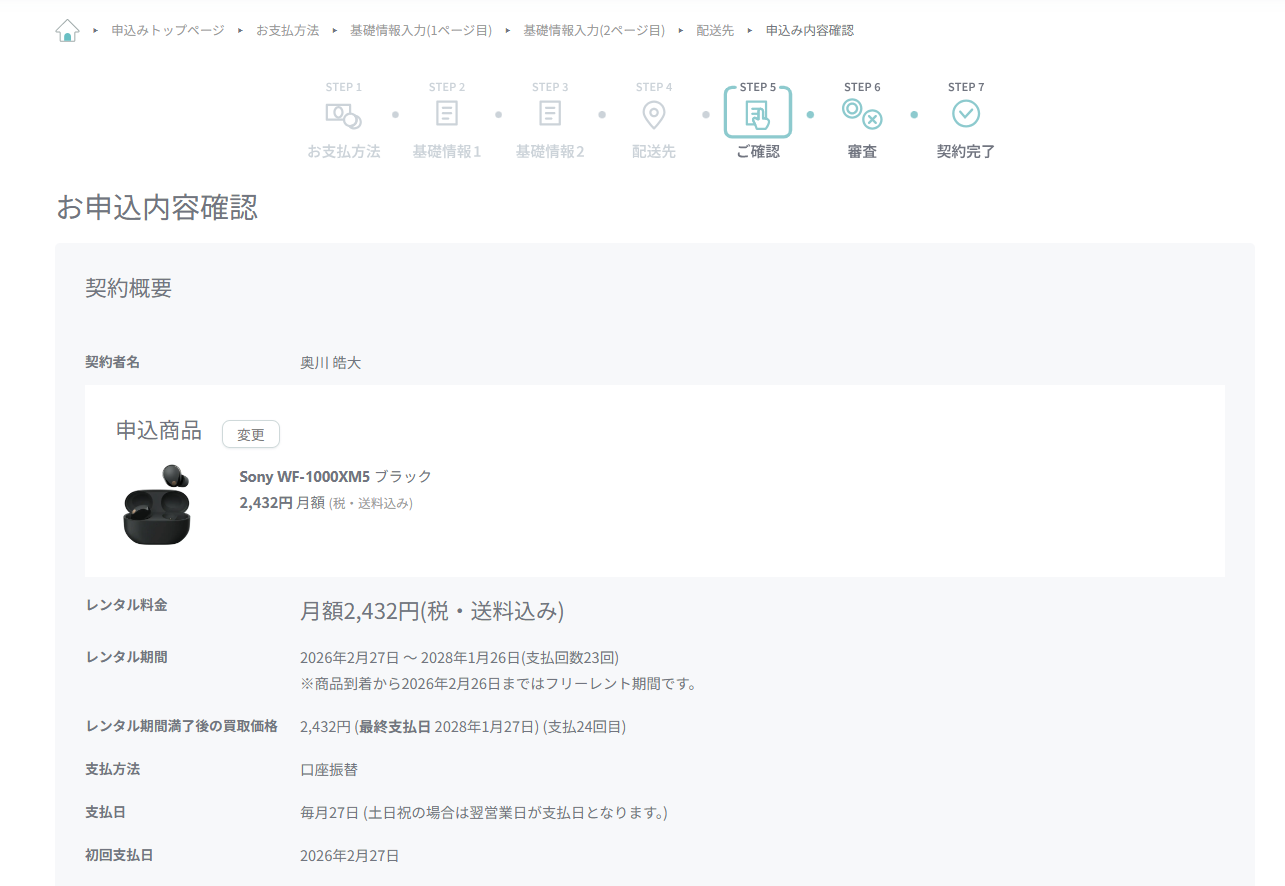Click the 変更 button next to 申込商品
Viewport: 1285px width, 886px height.
[250, 434]
